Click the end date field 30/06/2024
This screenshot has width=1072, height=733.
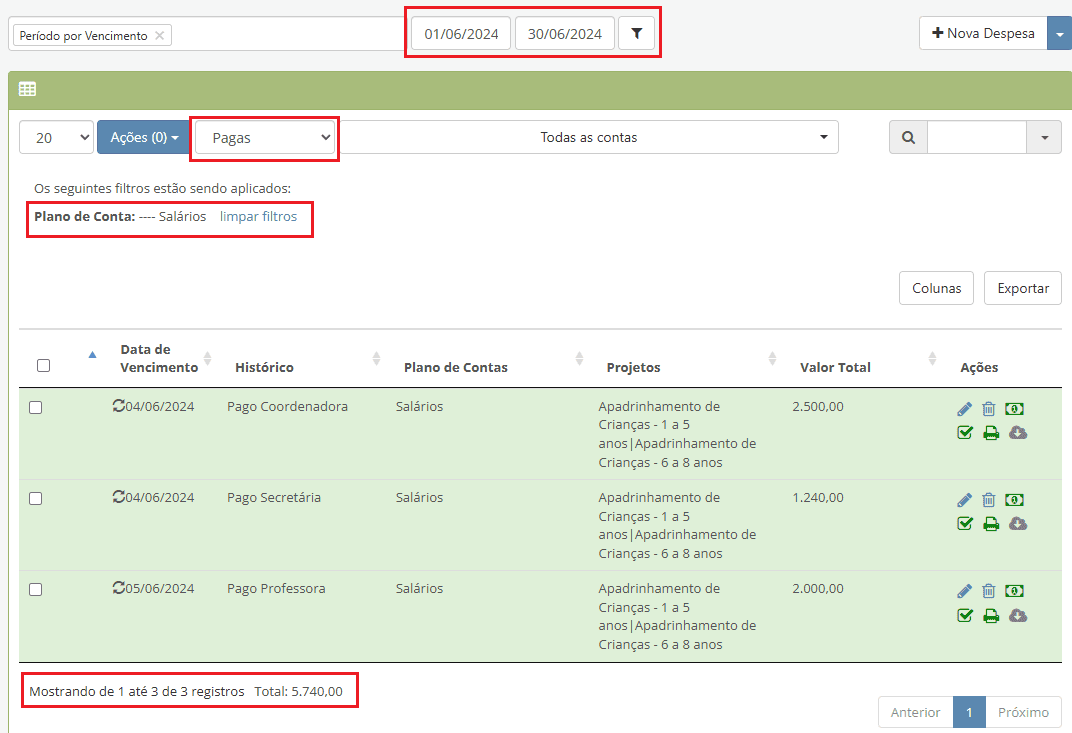565,34
